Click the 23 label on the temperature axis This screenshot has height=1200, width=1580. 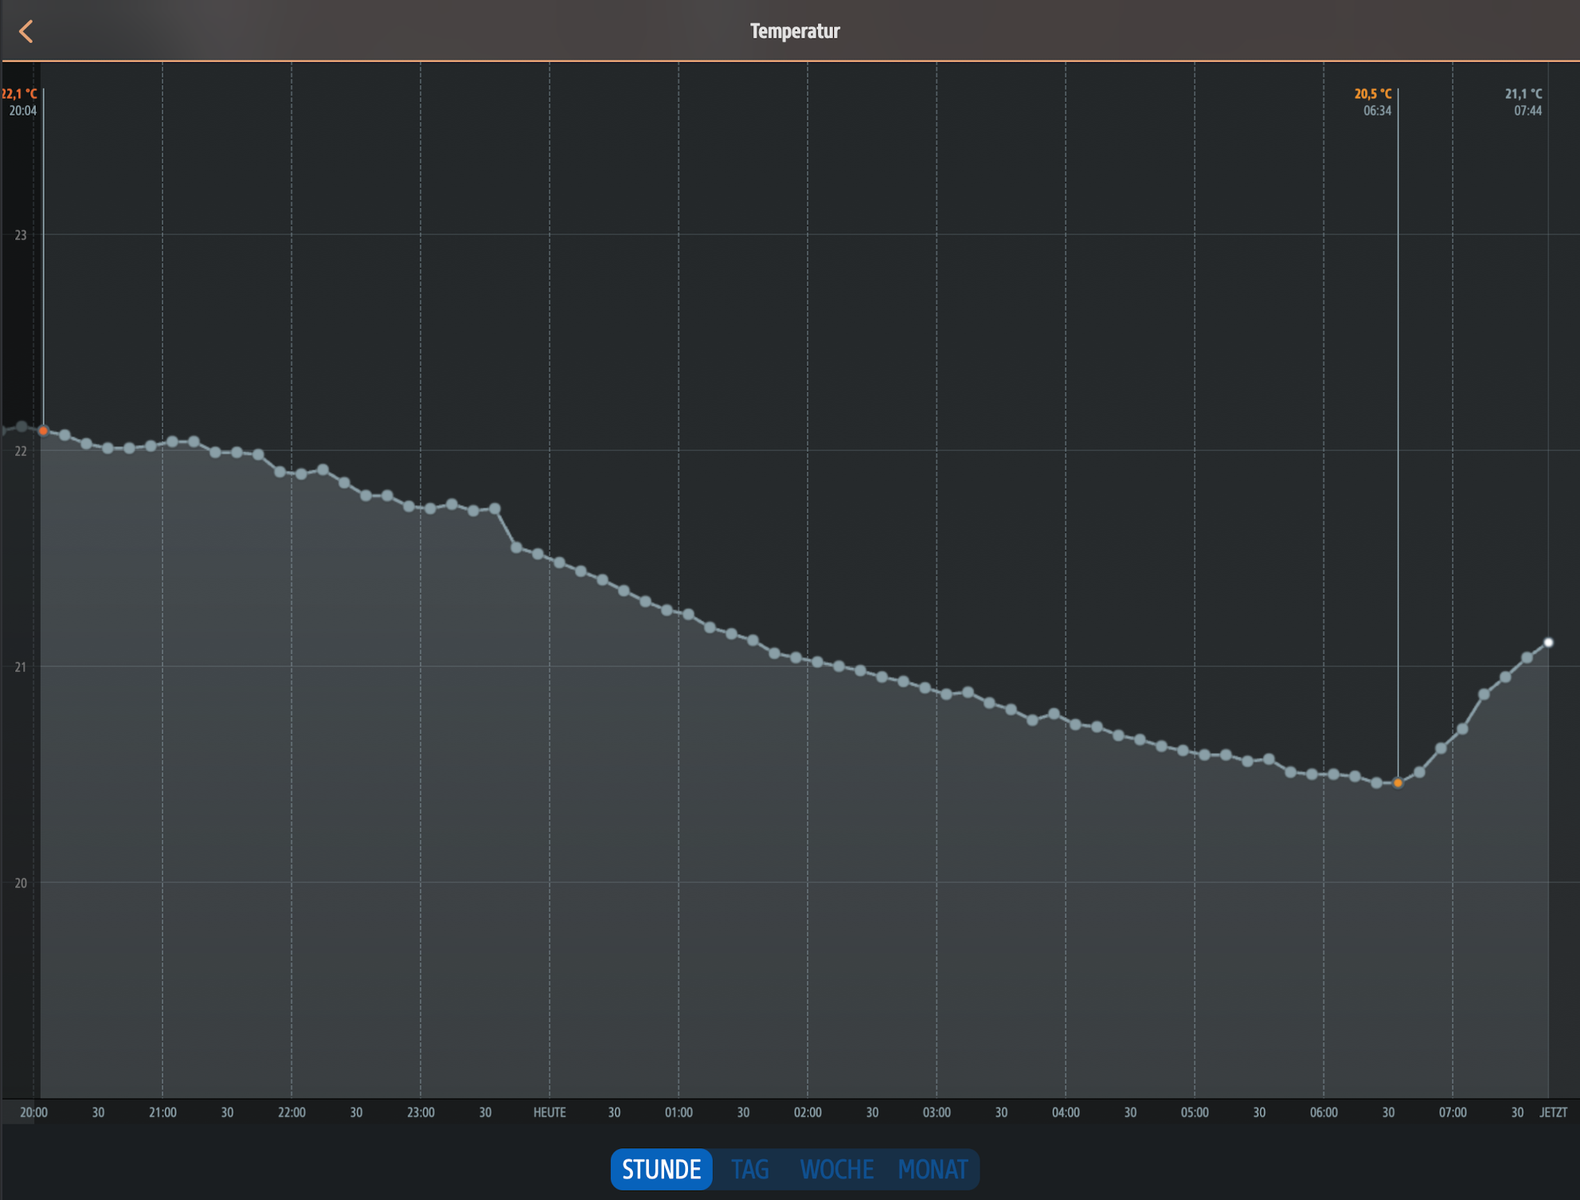click(x=21, y=236)
